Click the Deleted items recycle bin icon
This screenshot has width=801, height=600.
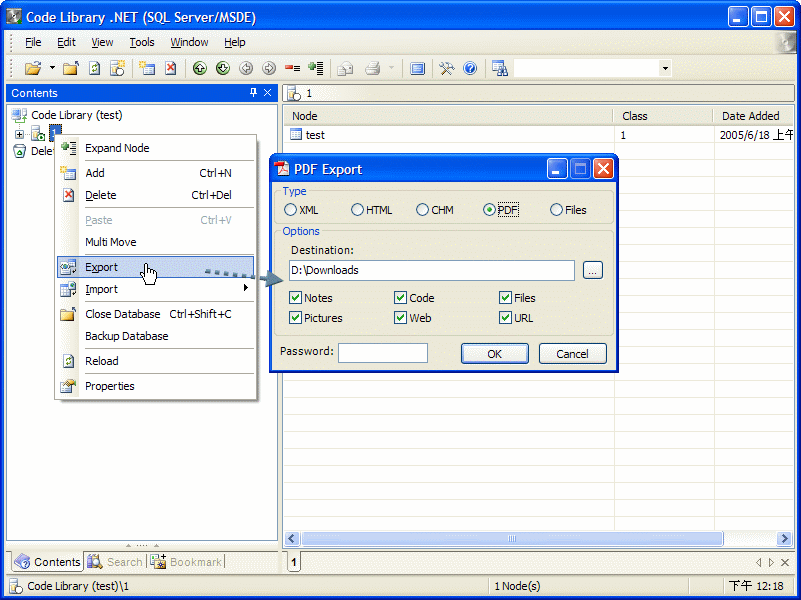pos(19,151)
